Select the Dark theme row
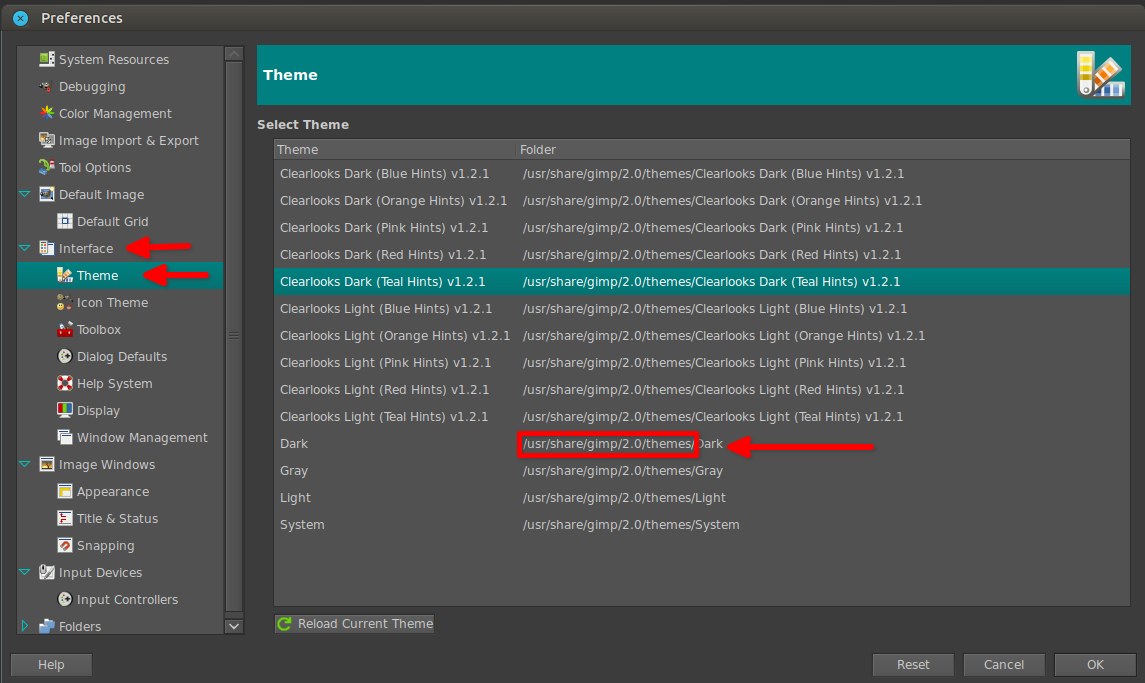 [702, 444]
